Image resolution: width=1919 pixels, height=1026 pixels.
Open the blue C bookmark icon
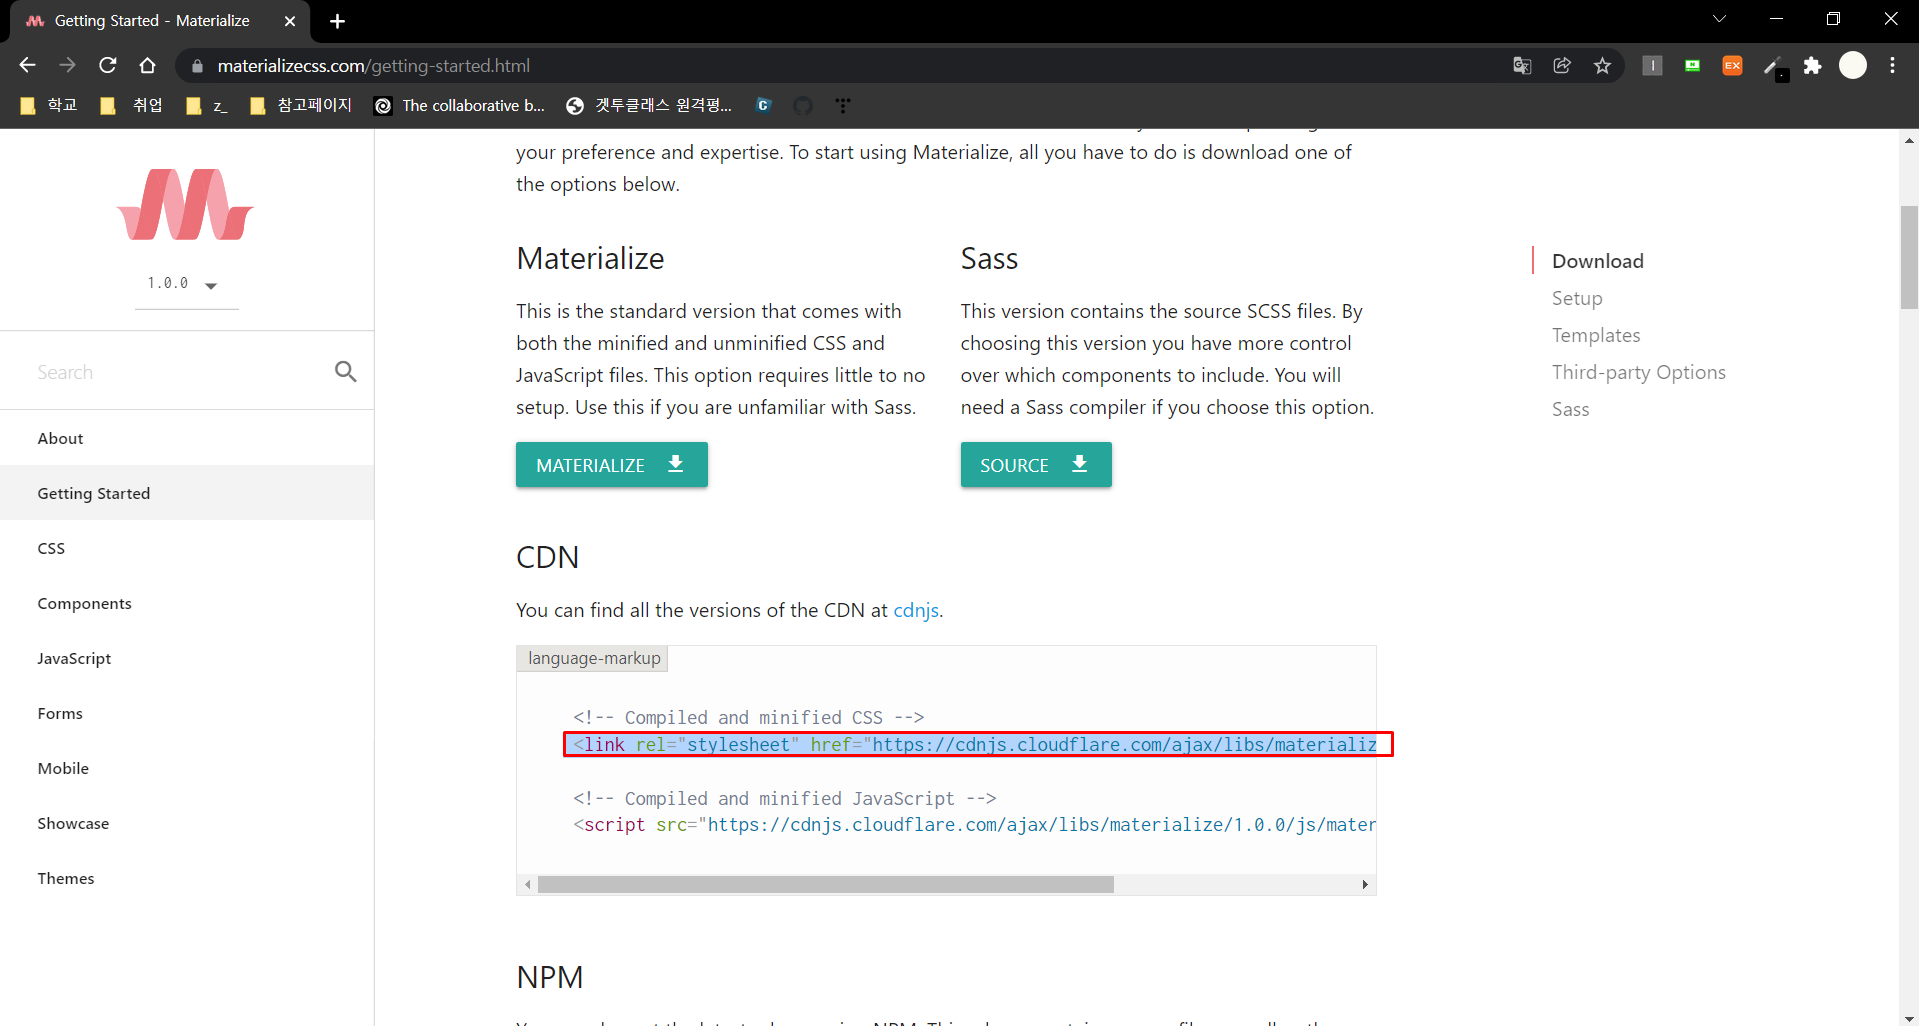(x=763, y=106)
